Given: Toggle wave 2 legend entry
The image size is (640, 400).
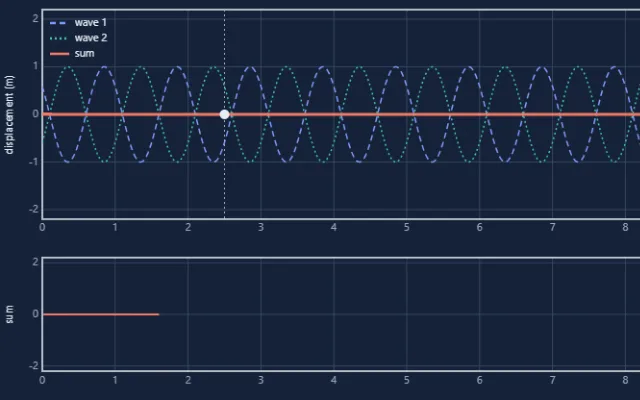Looking at the screenshot, I should coord(78,38).
